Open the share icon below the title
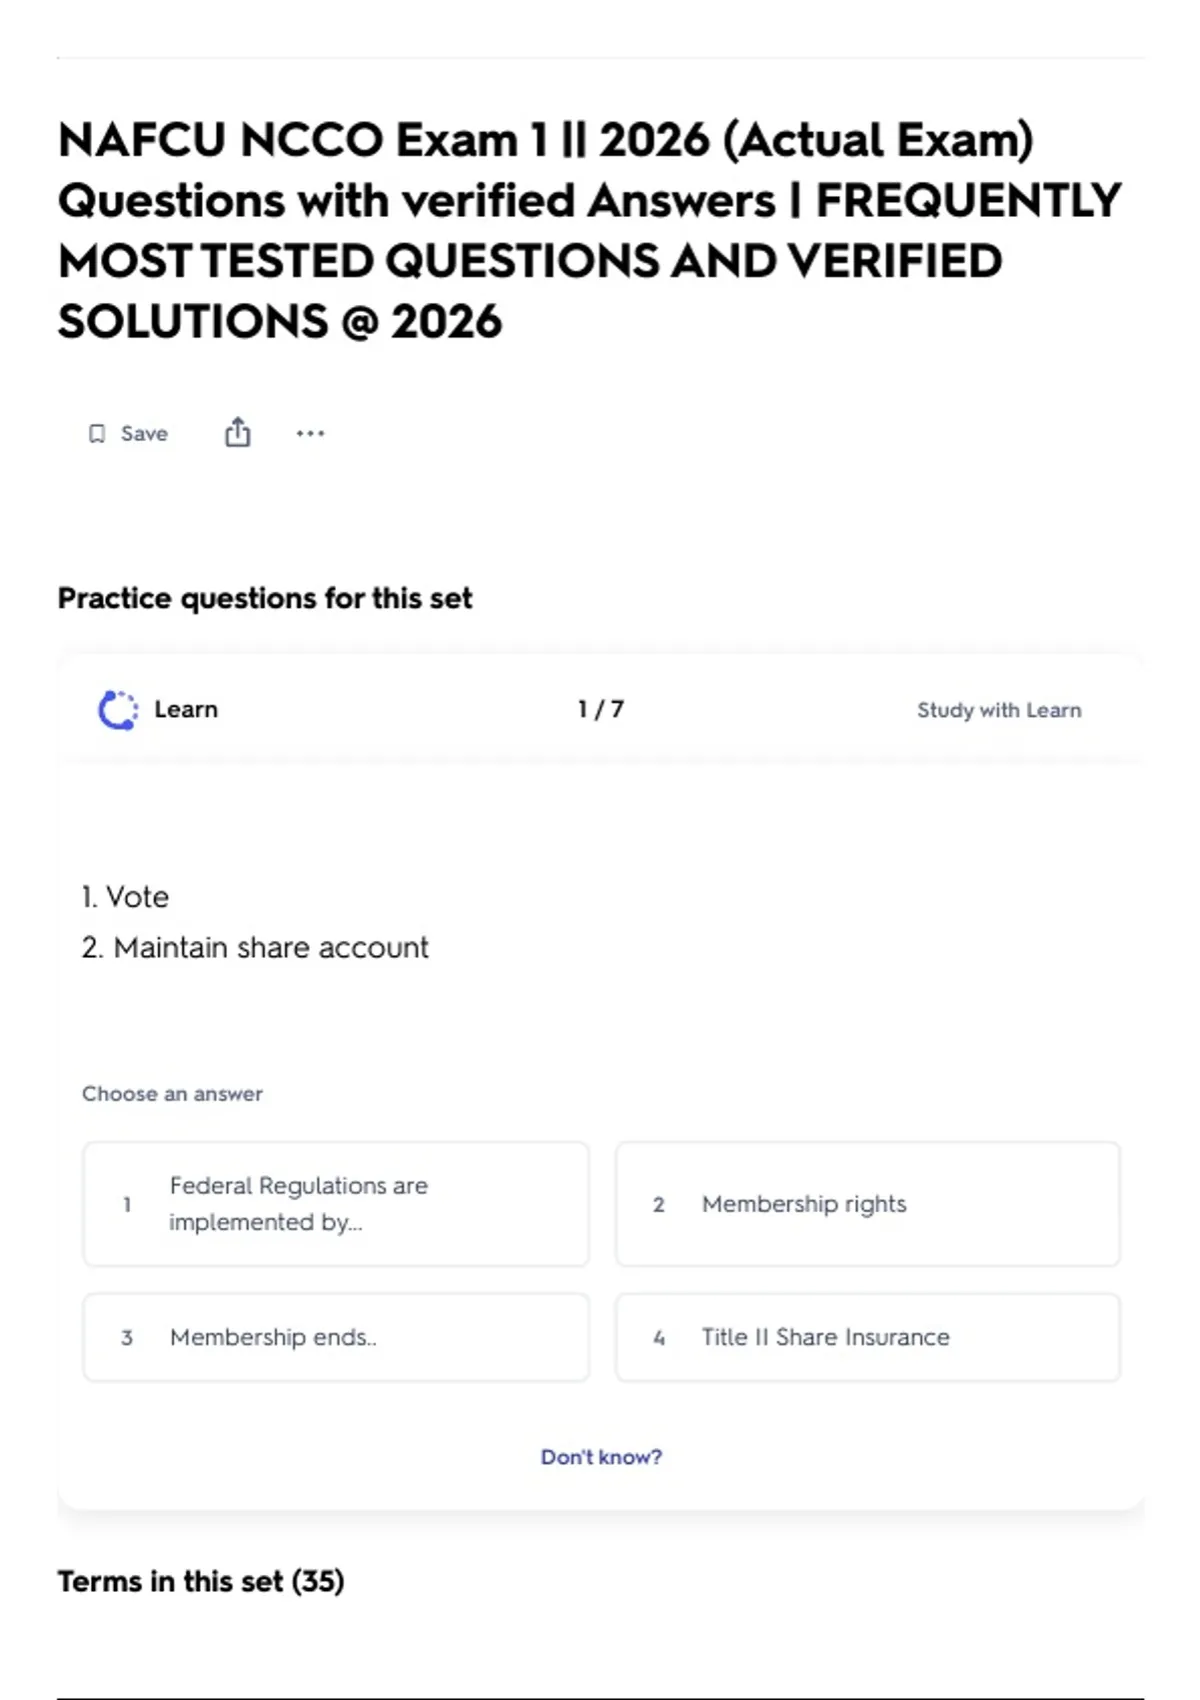Screen dimensions: 1200x1700 coord(237,432)
